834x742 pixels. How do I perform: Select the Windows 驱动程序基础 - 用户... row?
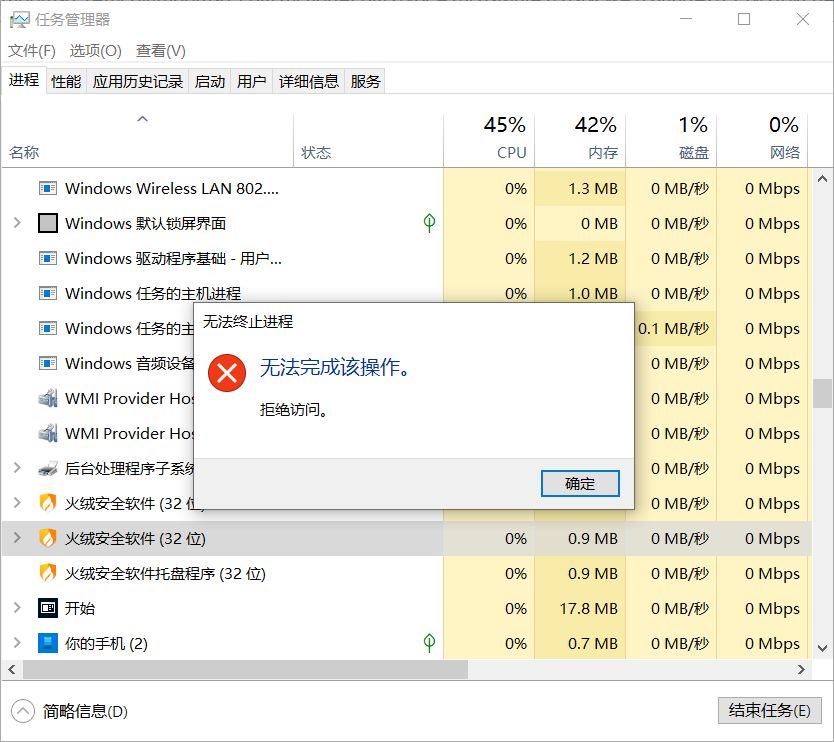pyautogui.click(x=407, y=259)
